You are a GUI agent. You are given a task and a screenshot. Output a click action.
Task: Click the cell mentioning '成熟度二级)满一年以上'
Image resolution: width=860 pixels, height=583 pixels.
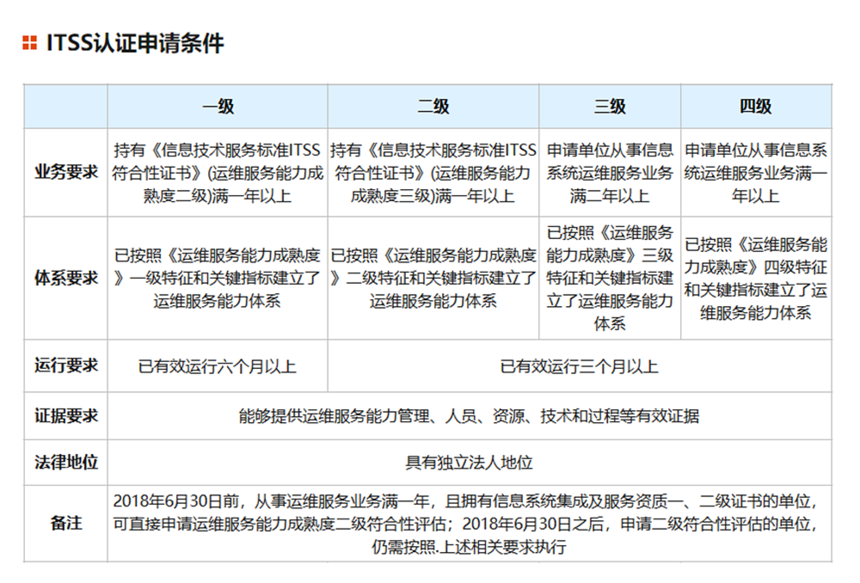pyautogui.click(x=218, y=173)
